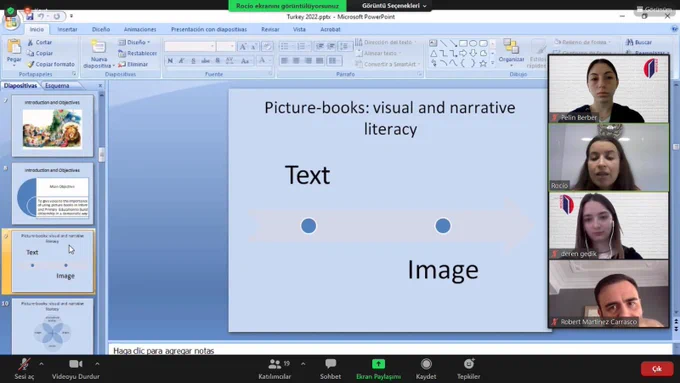680x383 pixels.
Task: Click Cortar in the clipboard group
Action: (39, 42)
